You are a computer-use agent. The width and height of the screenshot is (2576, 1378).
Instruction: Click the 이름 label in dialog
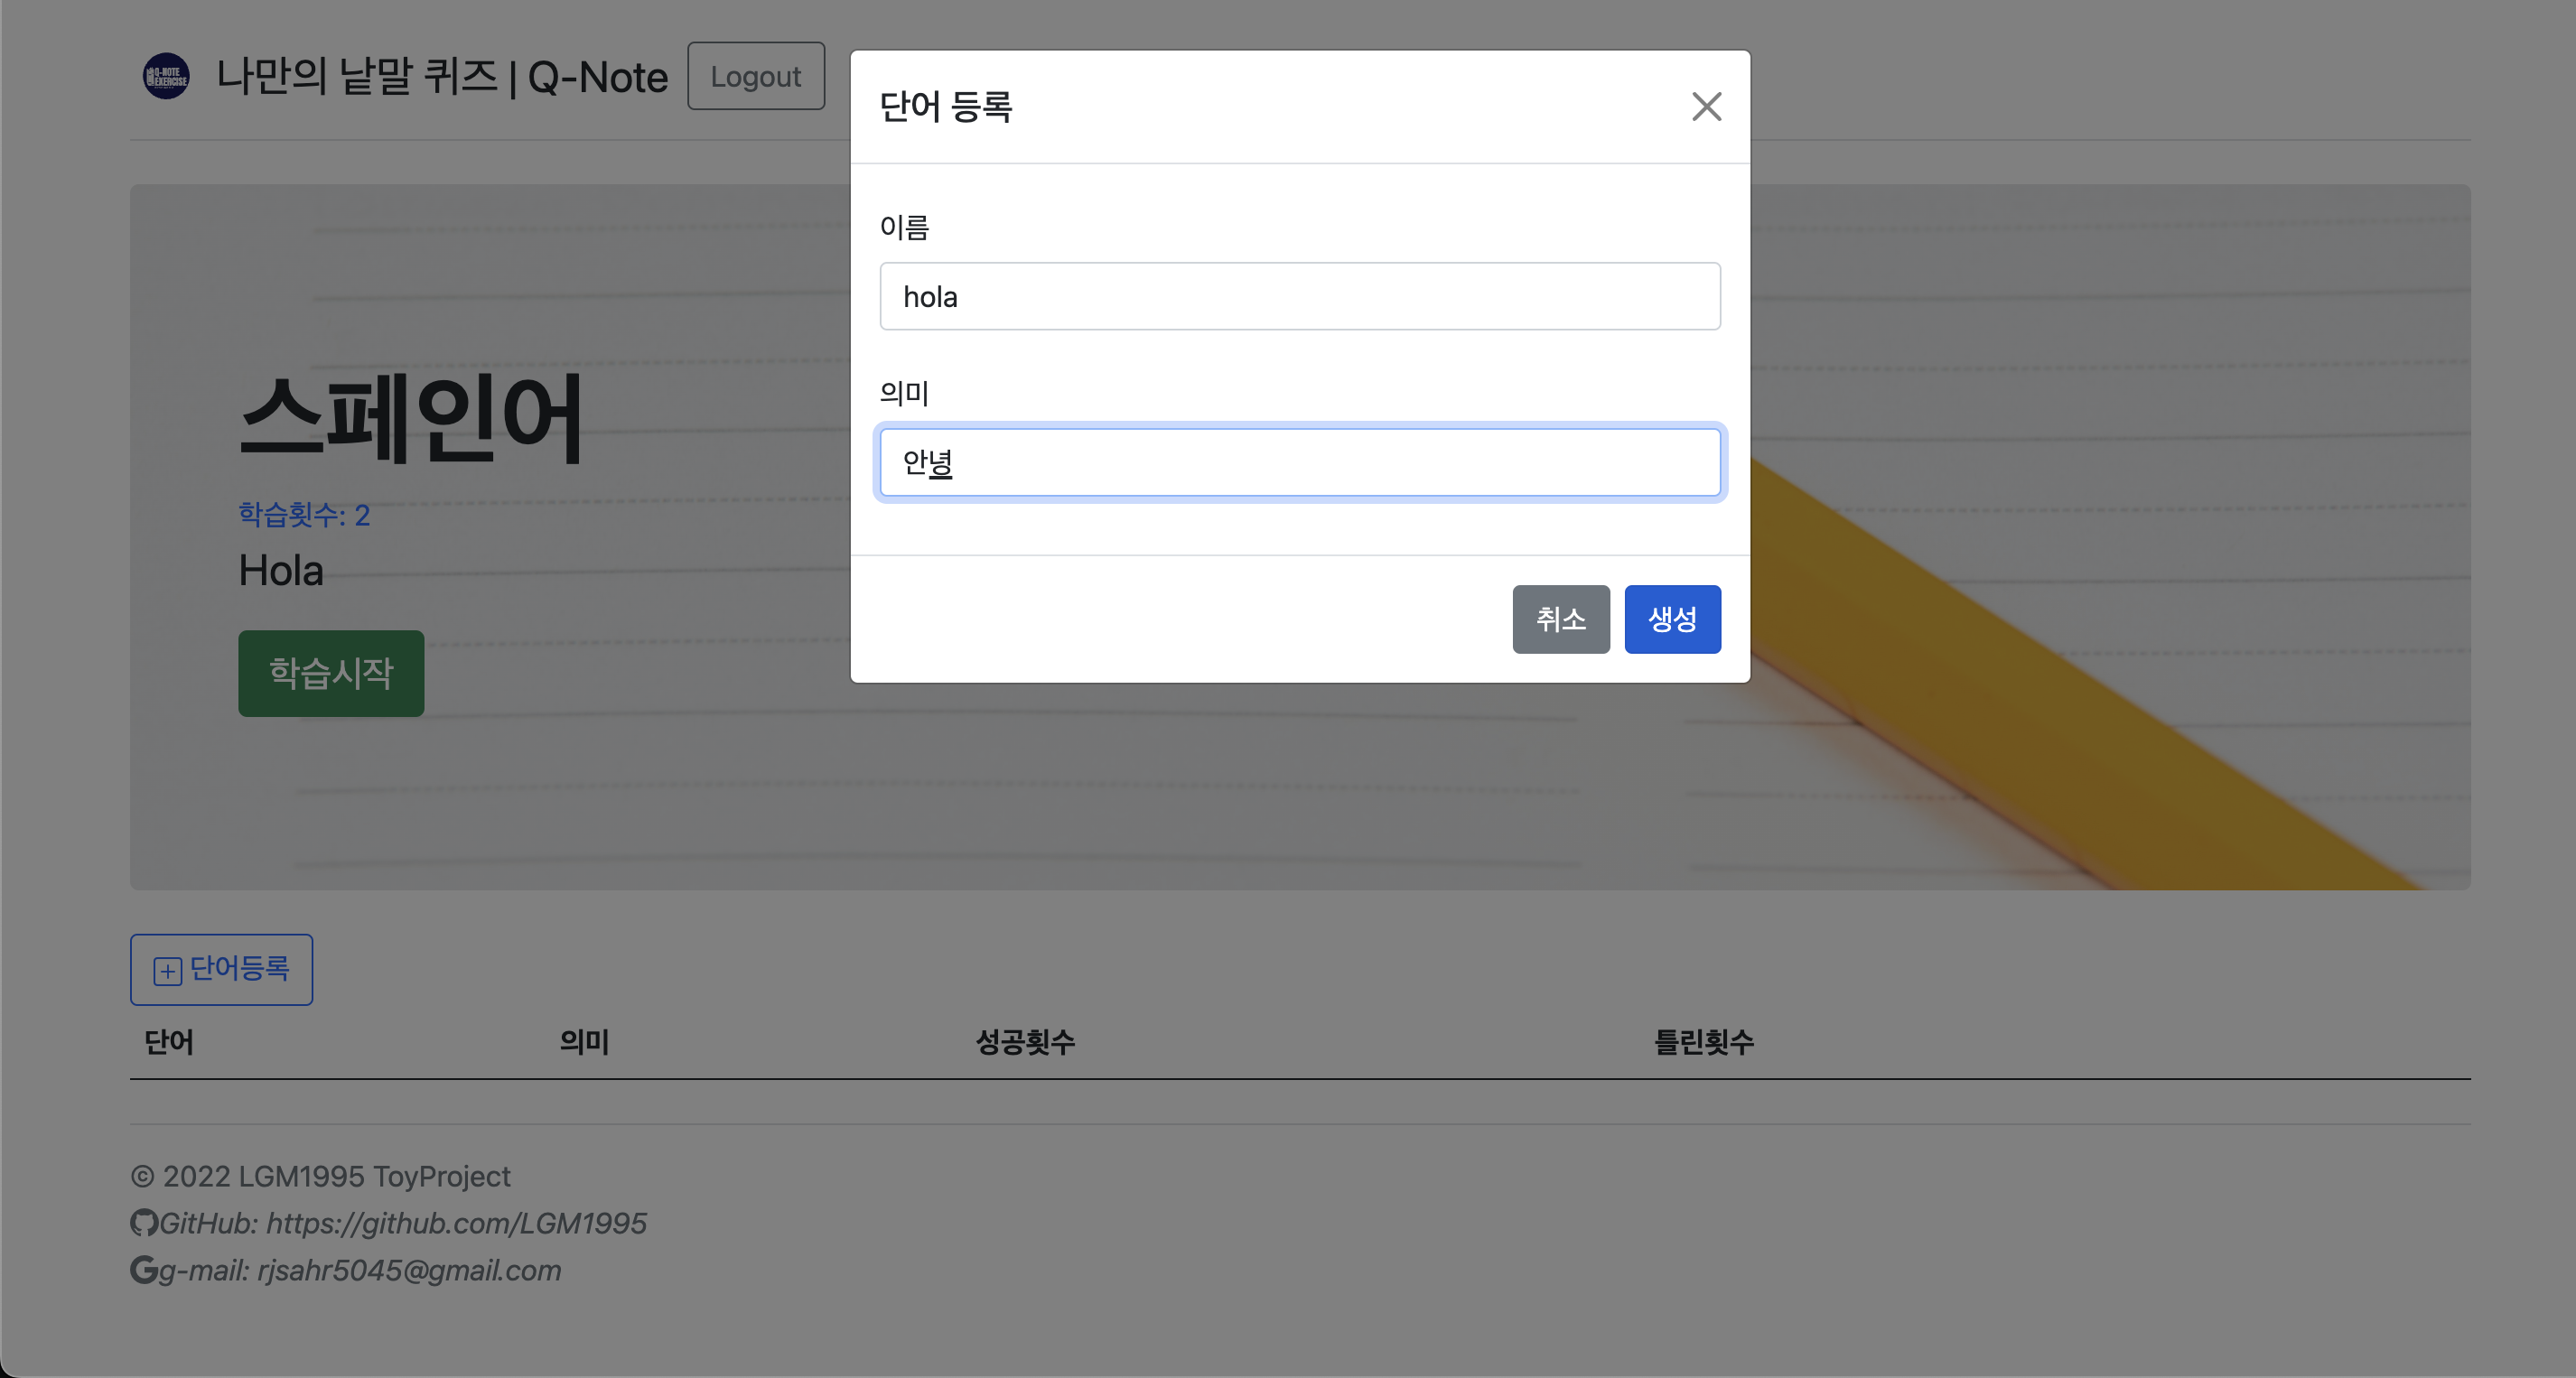[x=905, y=227]
